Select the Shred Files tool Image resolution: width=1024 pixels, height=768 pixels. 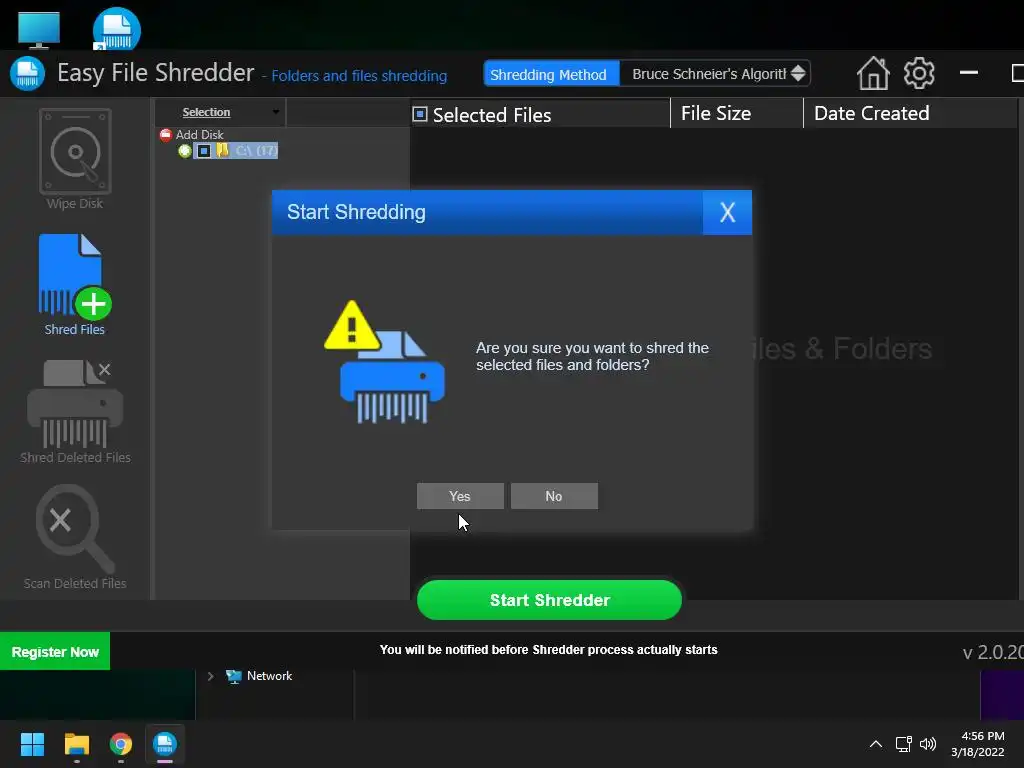[75, 285]
